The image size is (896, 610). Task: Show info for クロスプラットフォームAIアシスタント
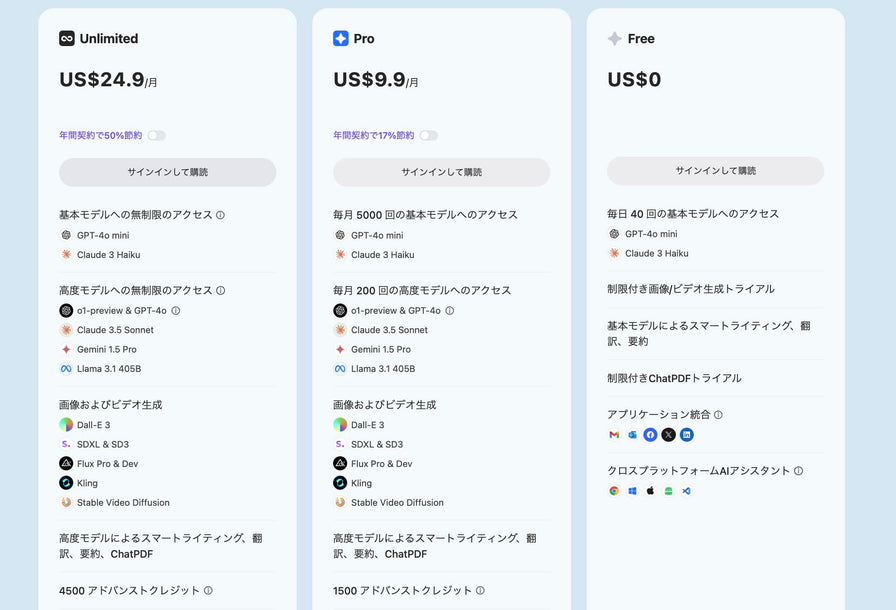[x=798, y=471]
